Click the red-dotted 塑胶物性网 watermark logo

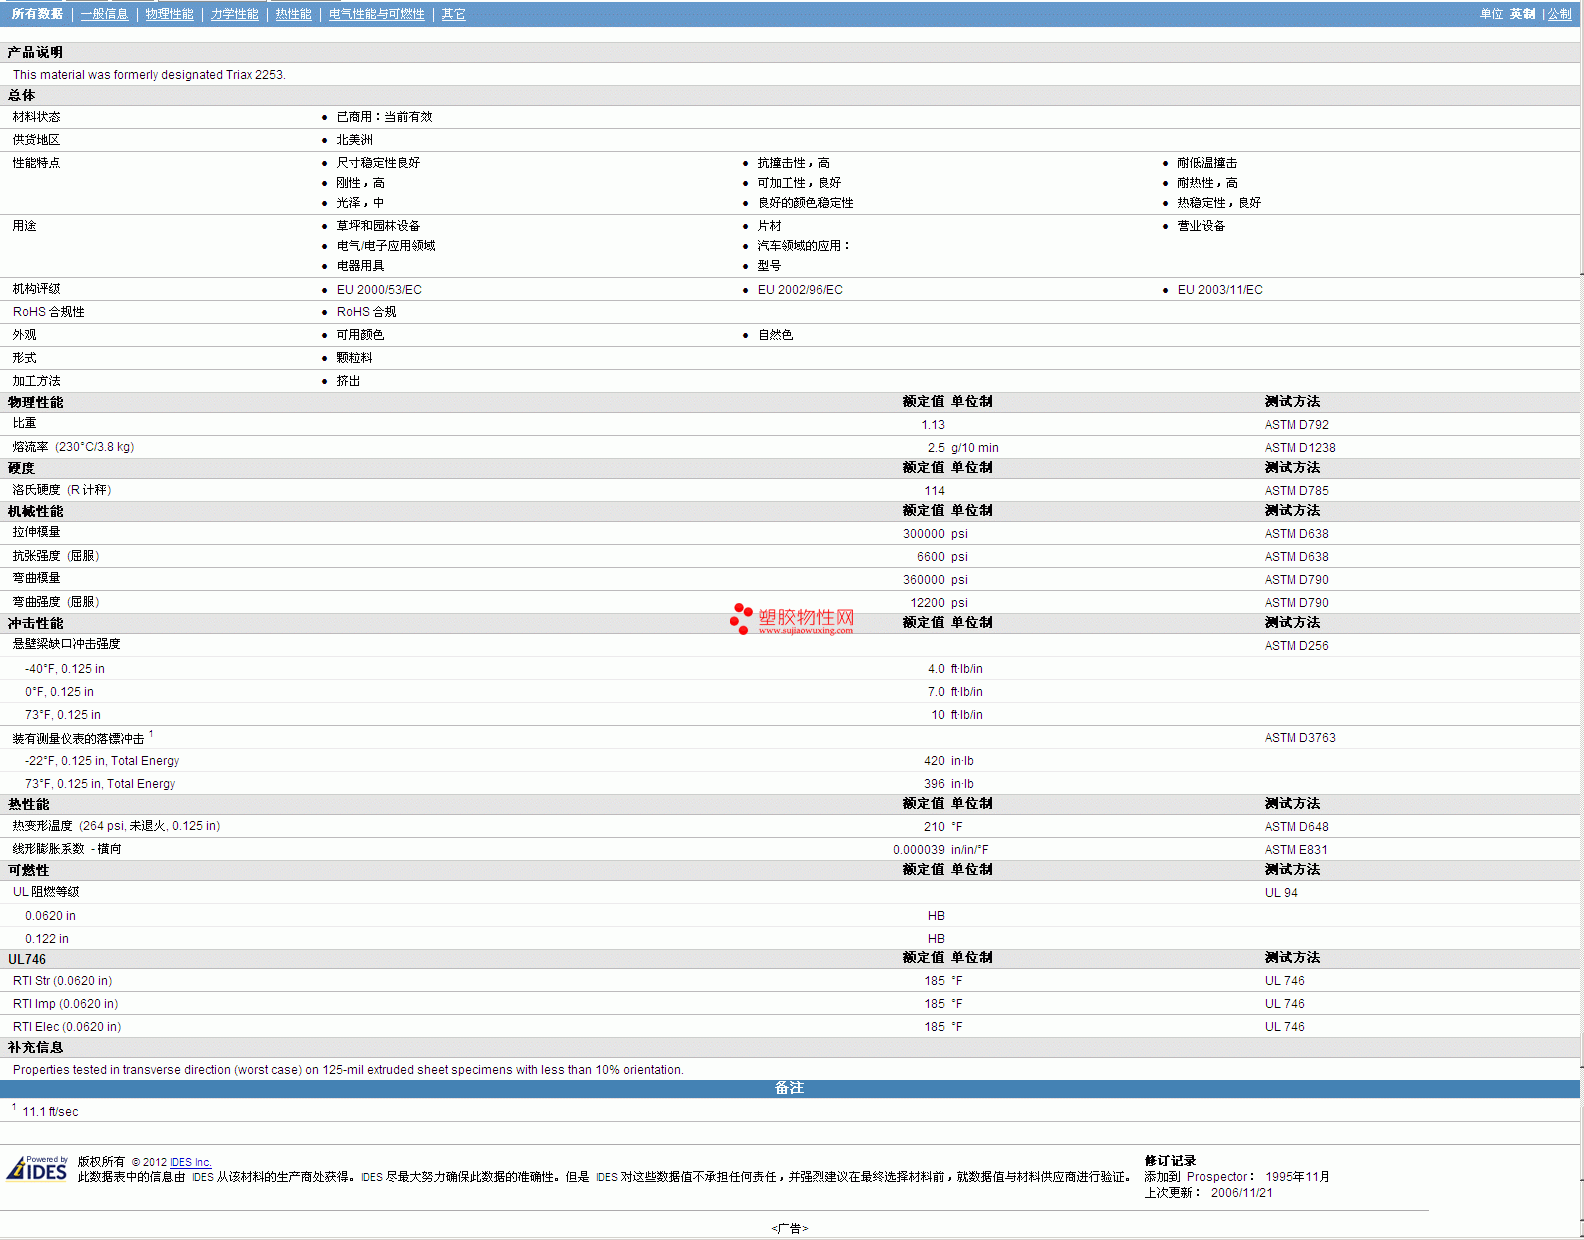792,620
